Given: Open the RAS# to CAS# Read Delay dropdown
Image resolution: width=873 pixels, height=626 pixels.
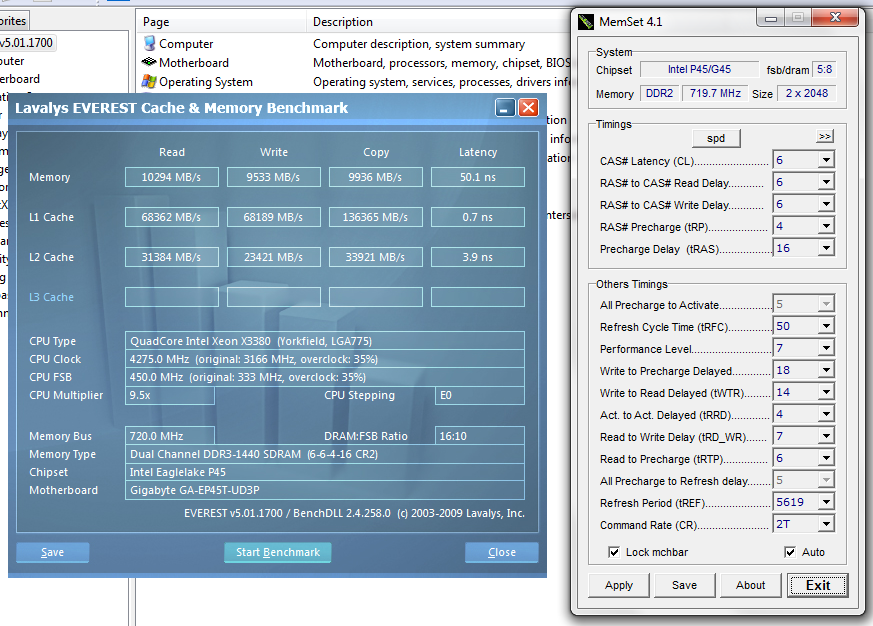Looking at the screenshot, I should pos(826,182).
